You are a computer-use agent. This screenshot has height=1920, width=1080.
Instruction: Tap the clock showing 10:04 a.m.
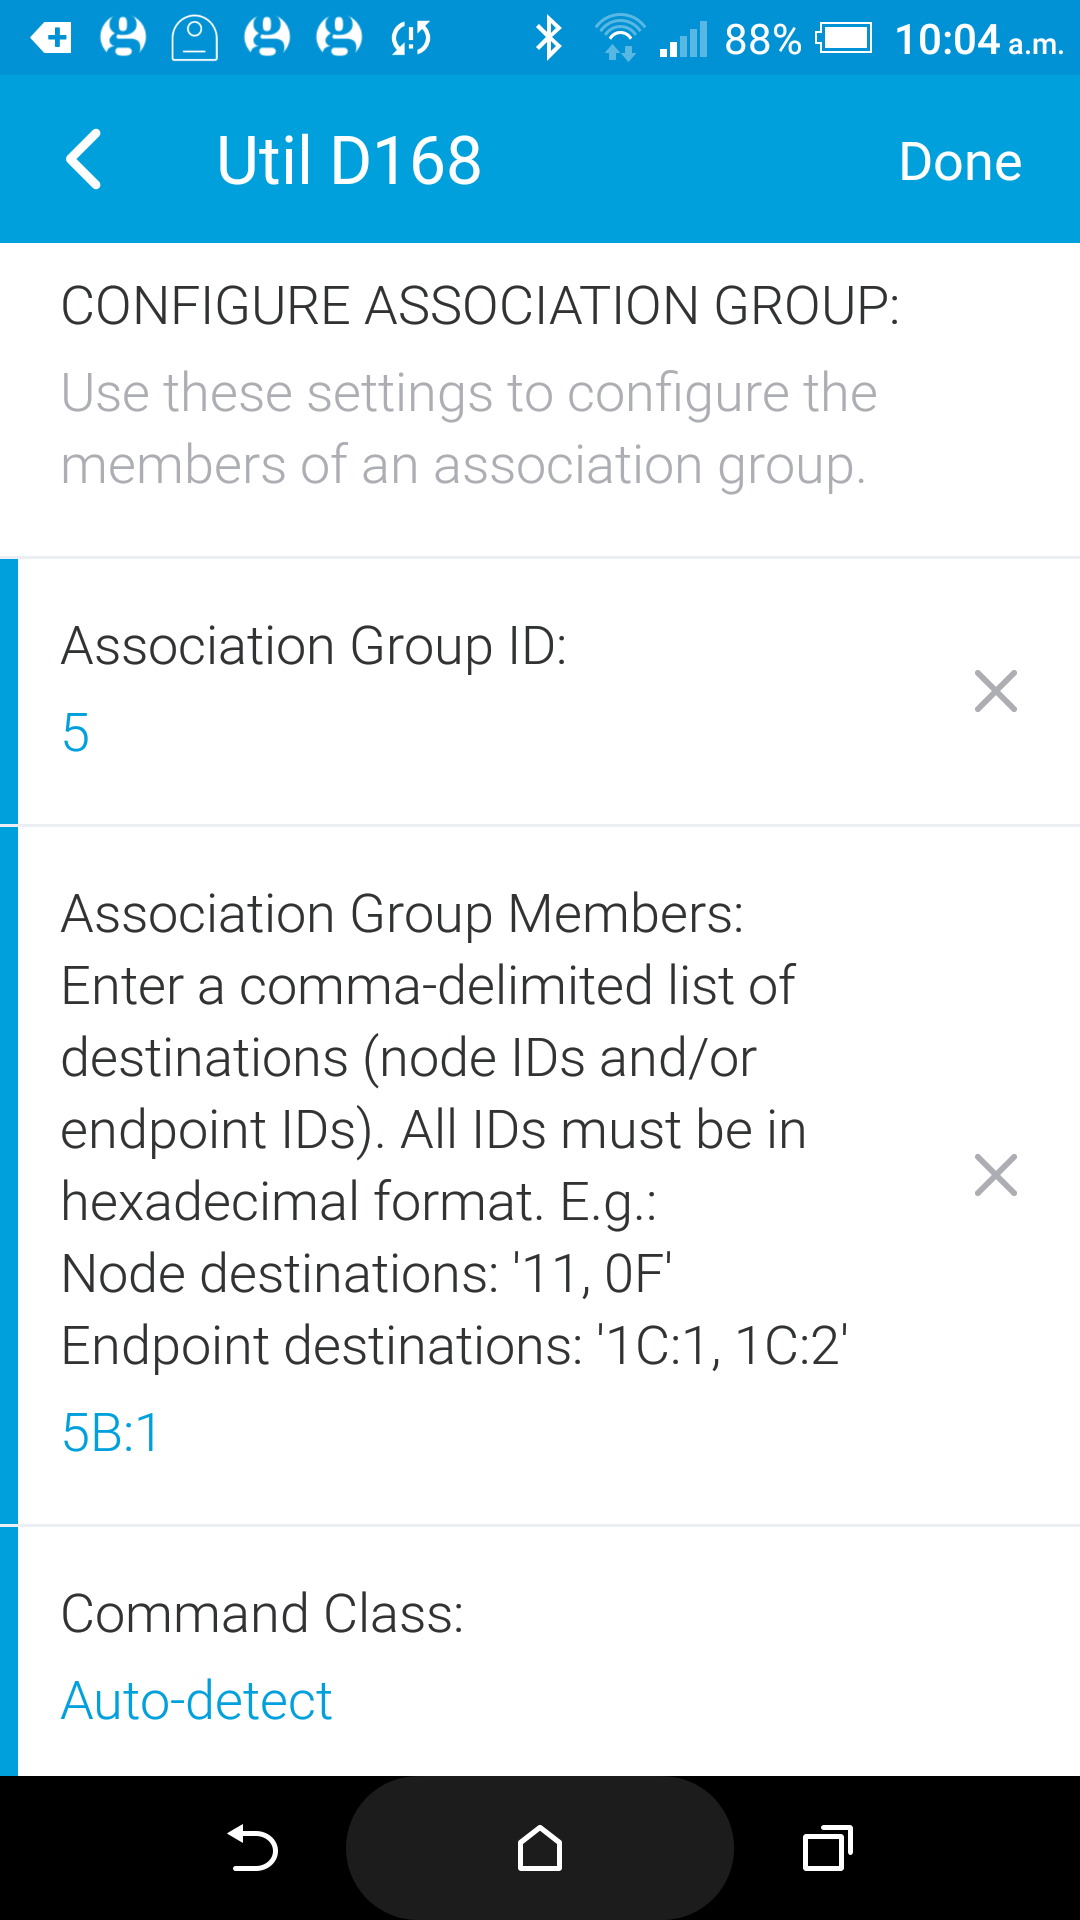pos(978,40)
